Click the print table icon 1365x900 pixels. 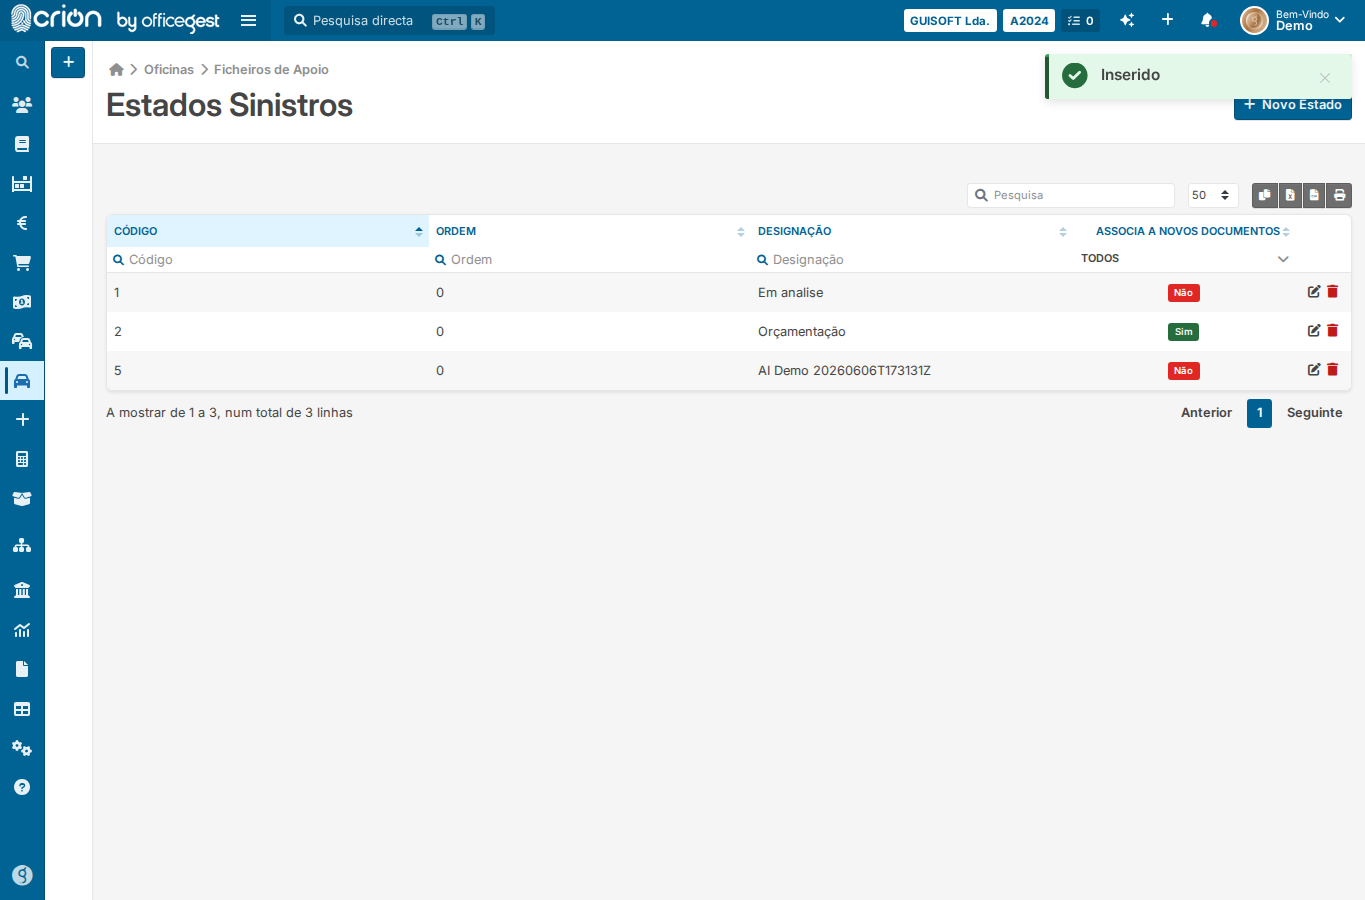1339,195
